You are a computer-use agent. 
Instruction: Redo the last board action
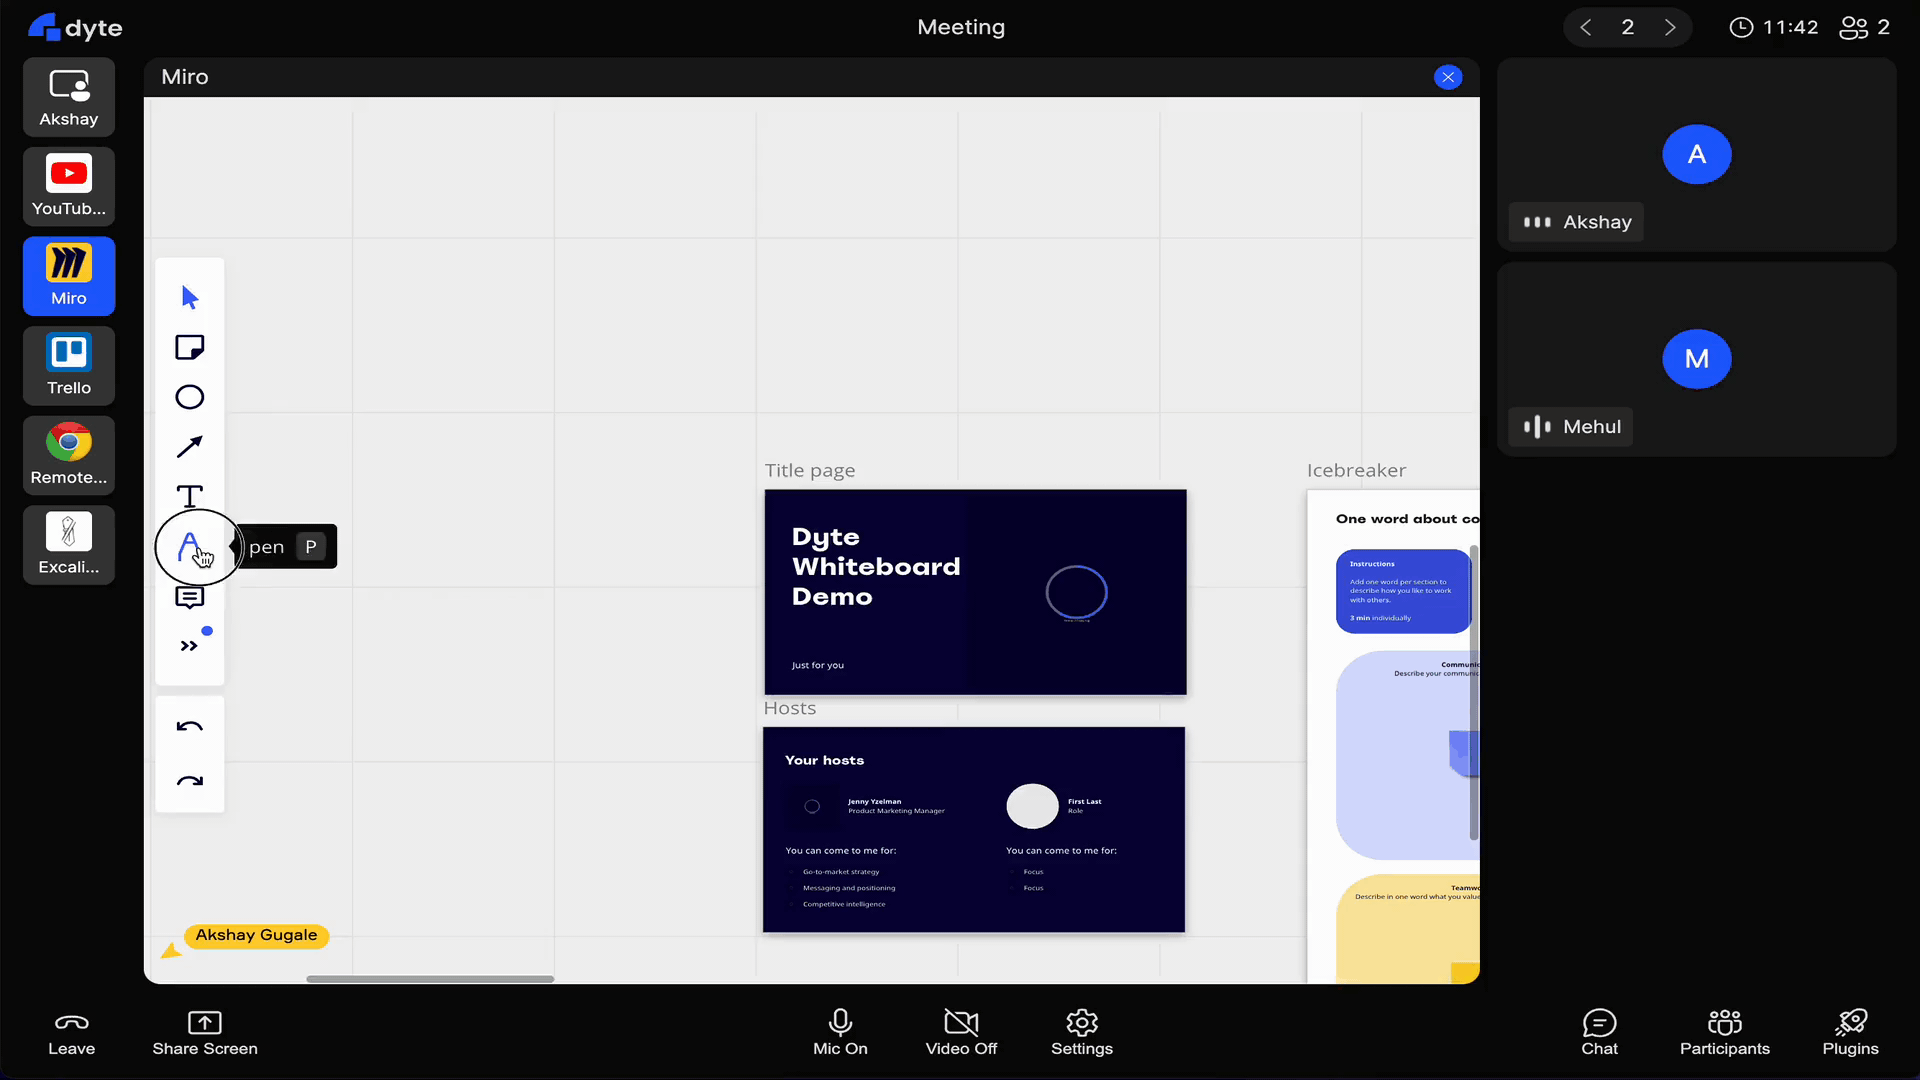(189, 781)
